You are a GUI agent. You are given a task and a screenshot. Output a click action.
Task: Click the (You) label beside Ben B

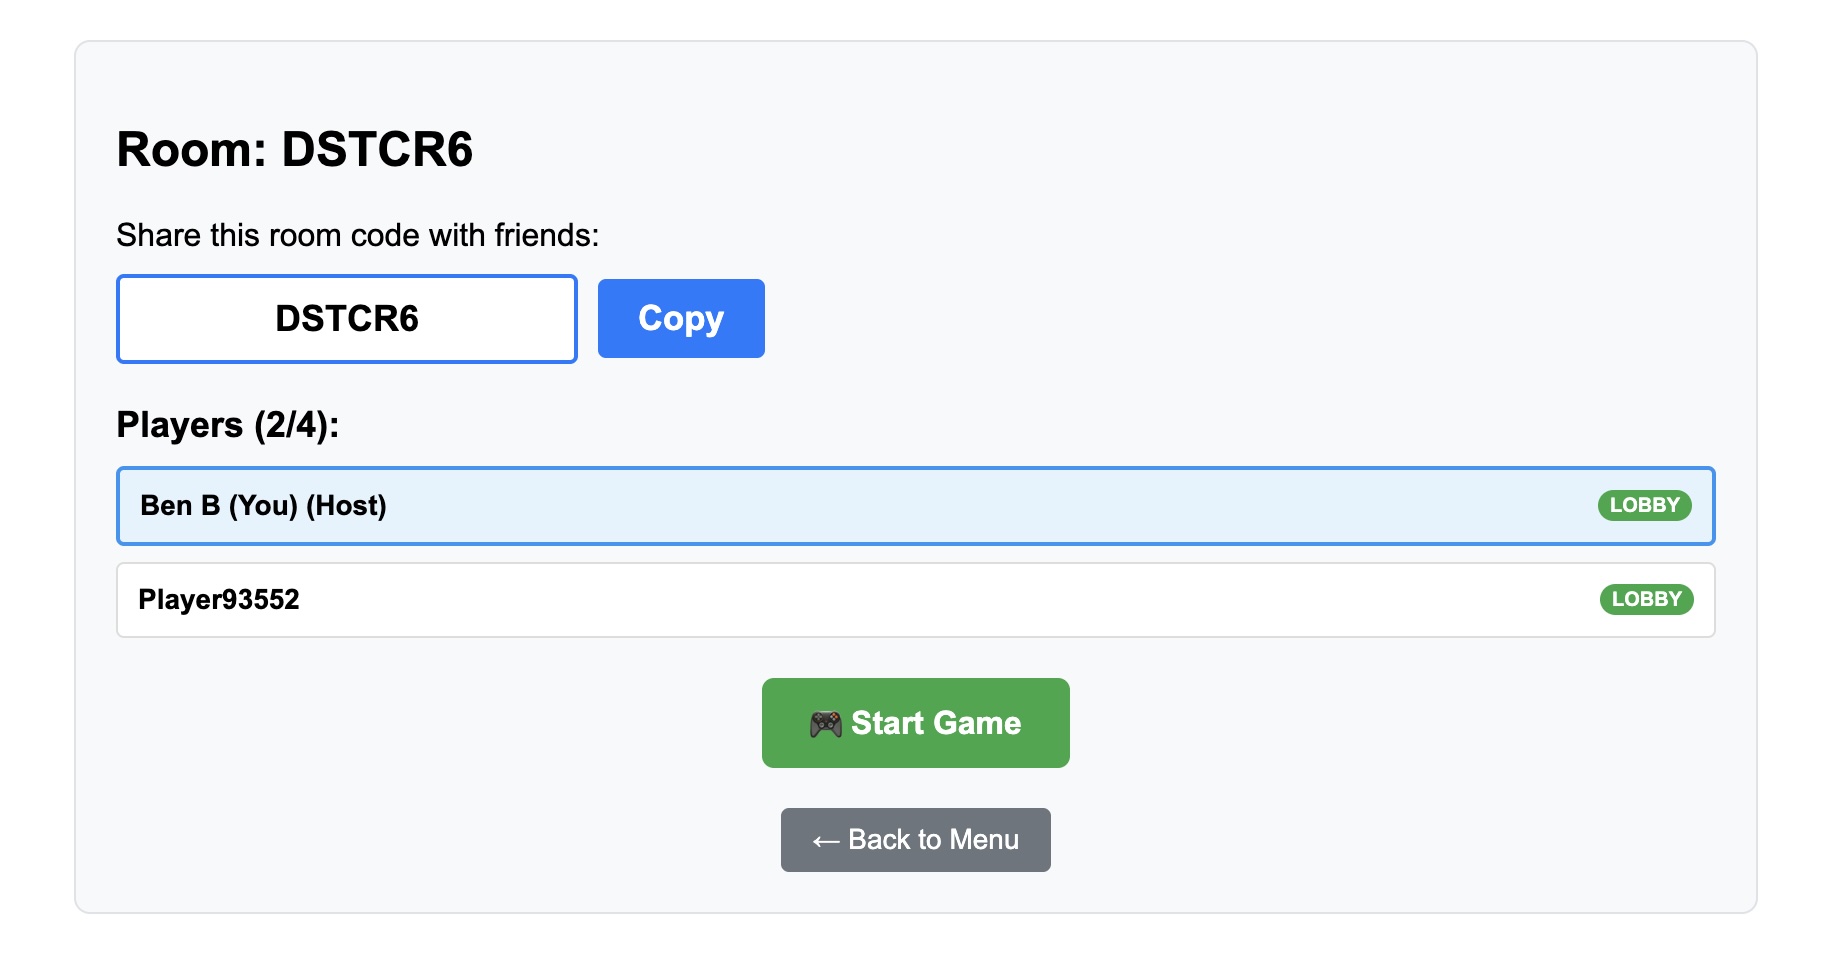pos(263,506)
